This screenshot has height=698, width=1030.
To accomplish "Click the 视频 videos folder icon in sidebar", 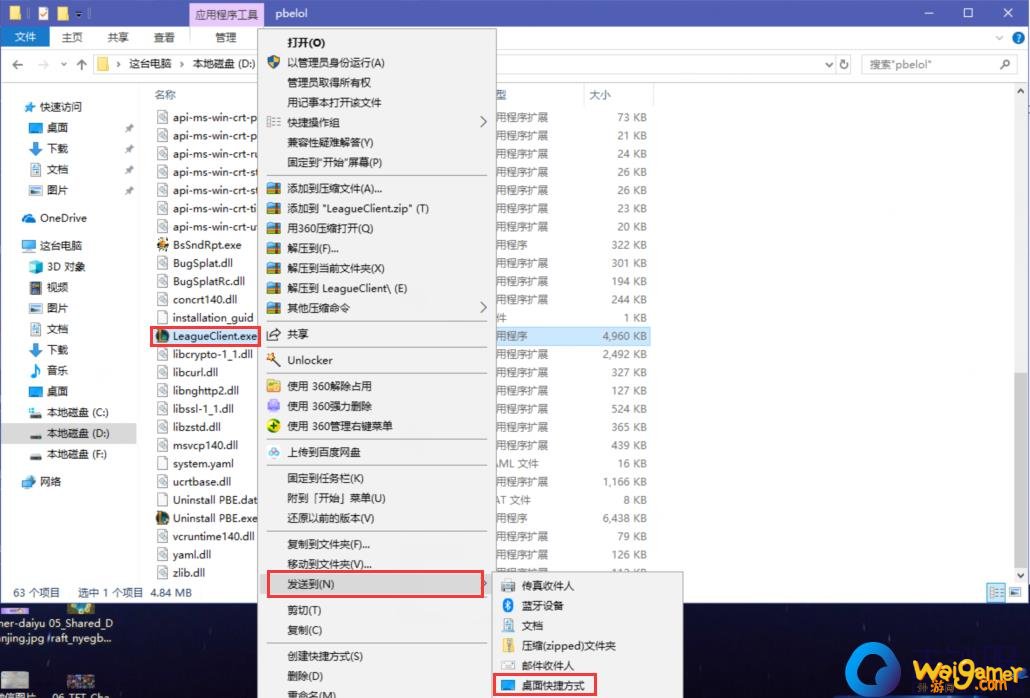I will point(36,288).
